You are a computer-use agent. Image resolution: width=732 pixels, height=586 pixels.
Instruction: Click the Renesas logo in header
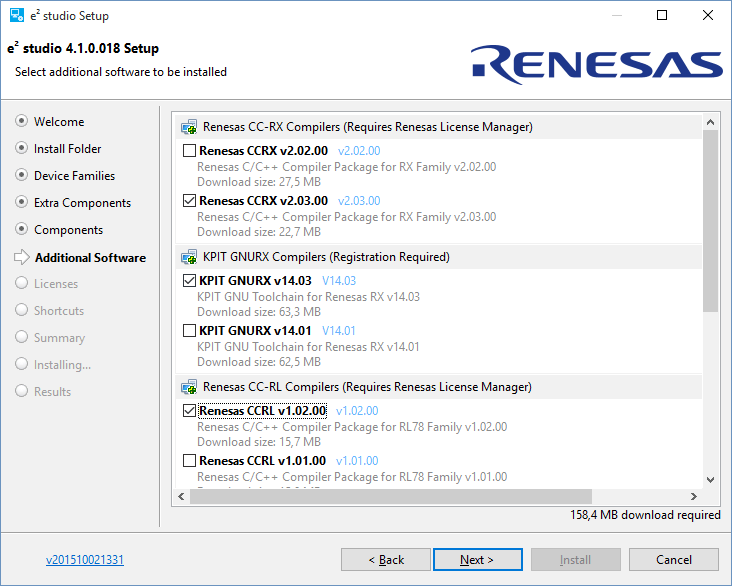point(597,64)
